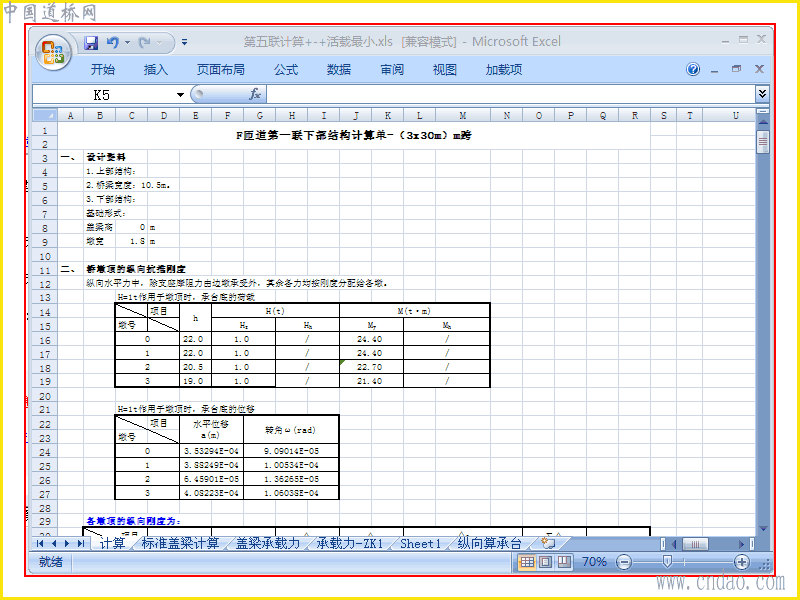Screen dimensions: 800x600
Task: Click the Office button orb
Action: [53, 53]
